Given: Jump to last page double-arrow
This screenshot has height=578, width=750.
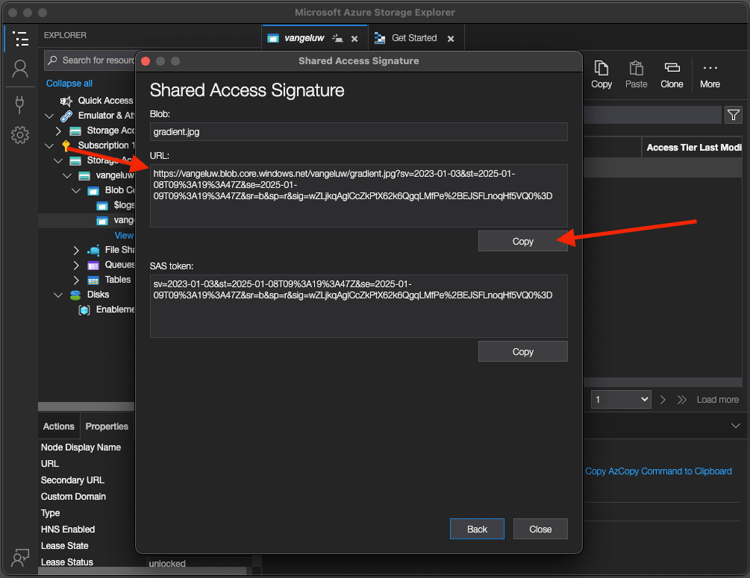Looking at the screenshot, I should [682, 400].
